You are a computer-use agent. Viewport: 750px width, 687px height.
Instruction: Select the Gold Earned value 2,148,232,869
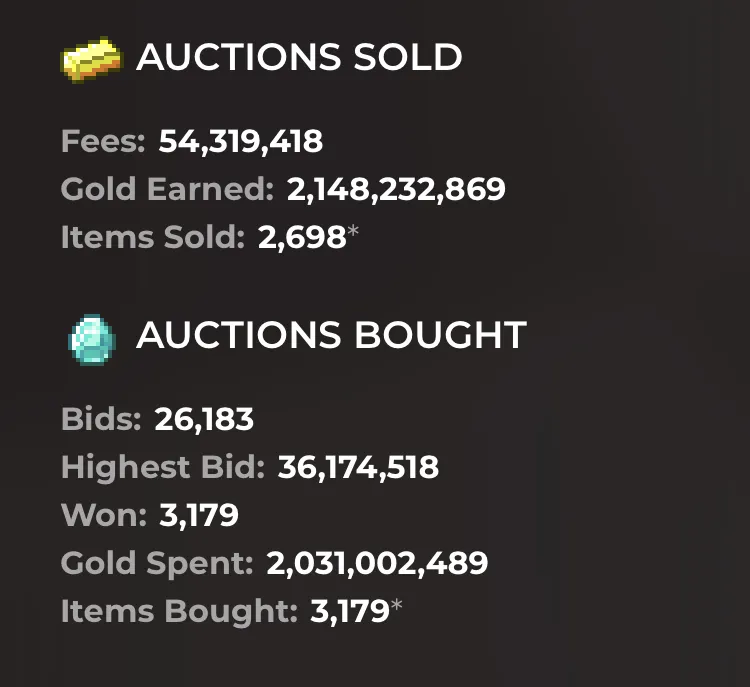[x=396, y=190]
